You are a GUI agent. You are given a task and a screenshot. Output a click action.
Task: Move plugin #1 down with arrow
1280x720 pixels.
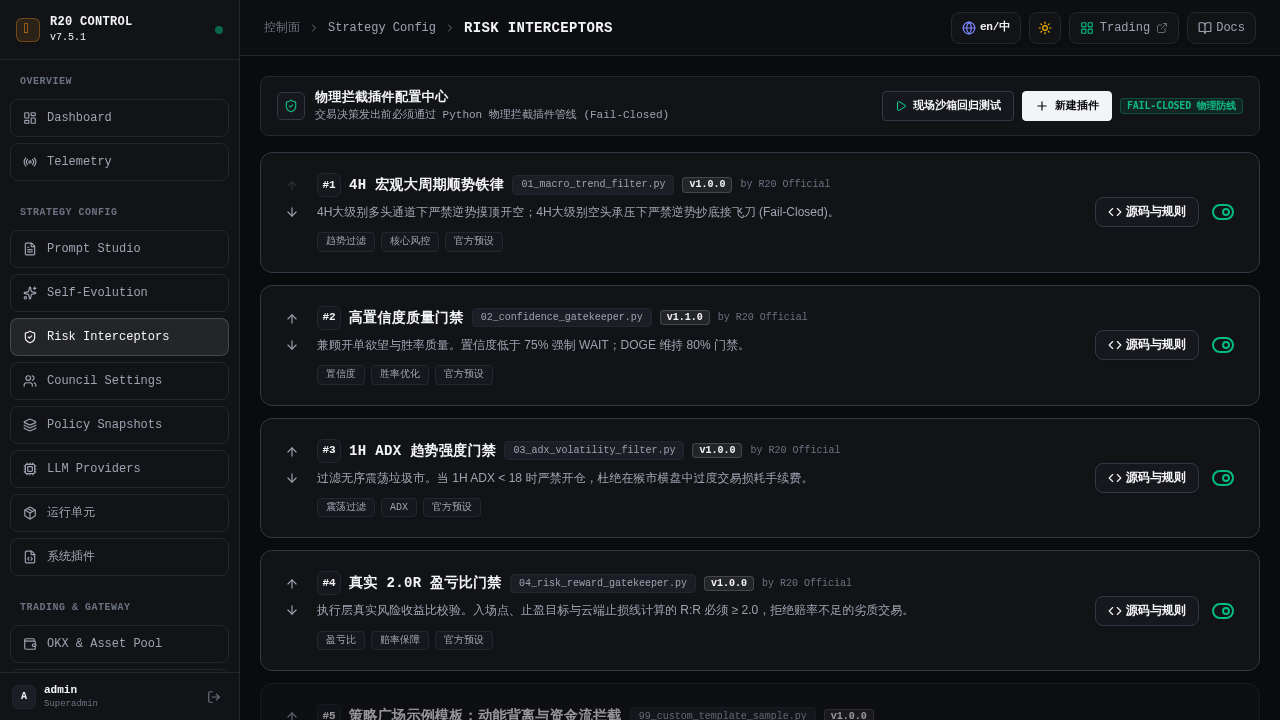click(292, 212)
